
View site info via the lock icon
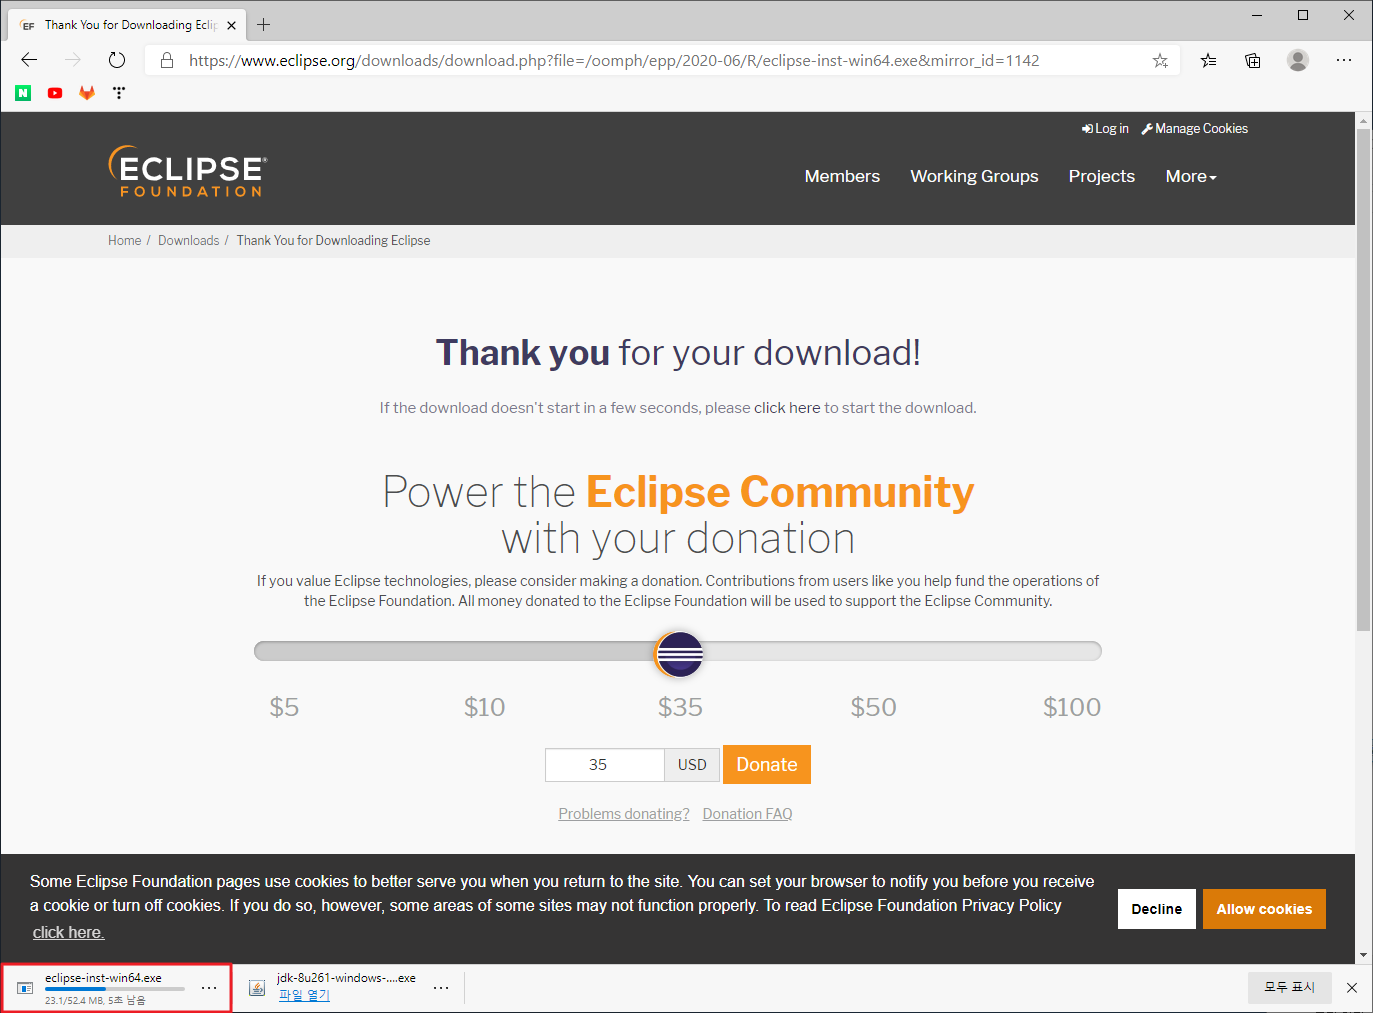pos(167,60)
